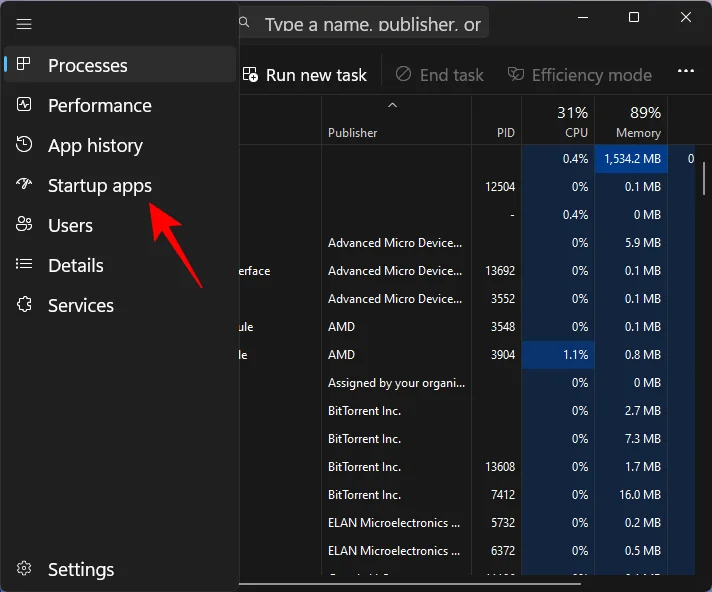Select Assigned by your organi... row
This screenshot has width=712, height=592.
click(467, 383)
